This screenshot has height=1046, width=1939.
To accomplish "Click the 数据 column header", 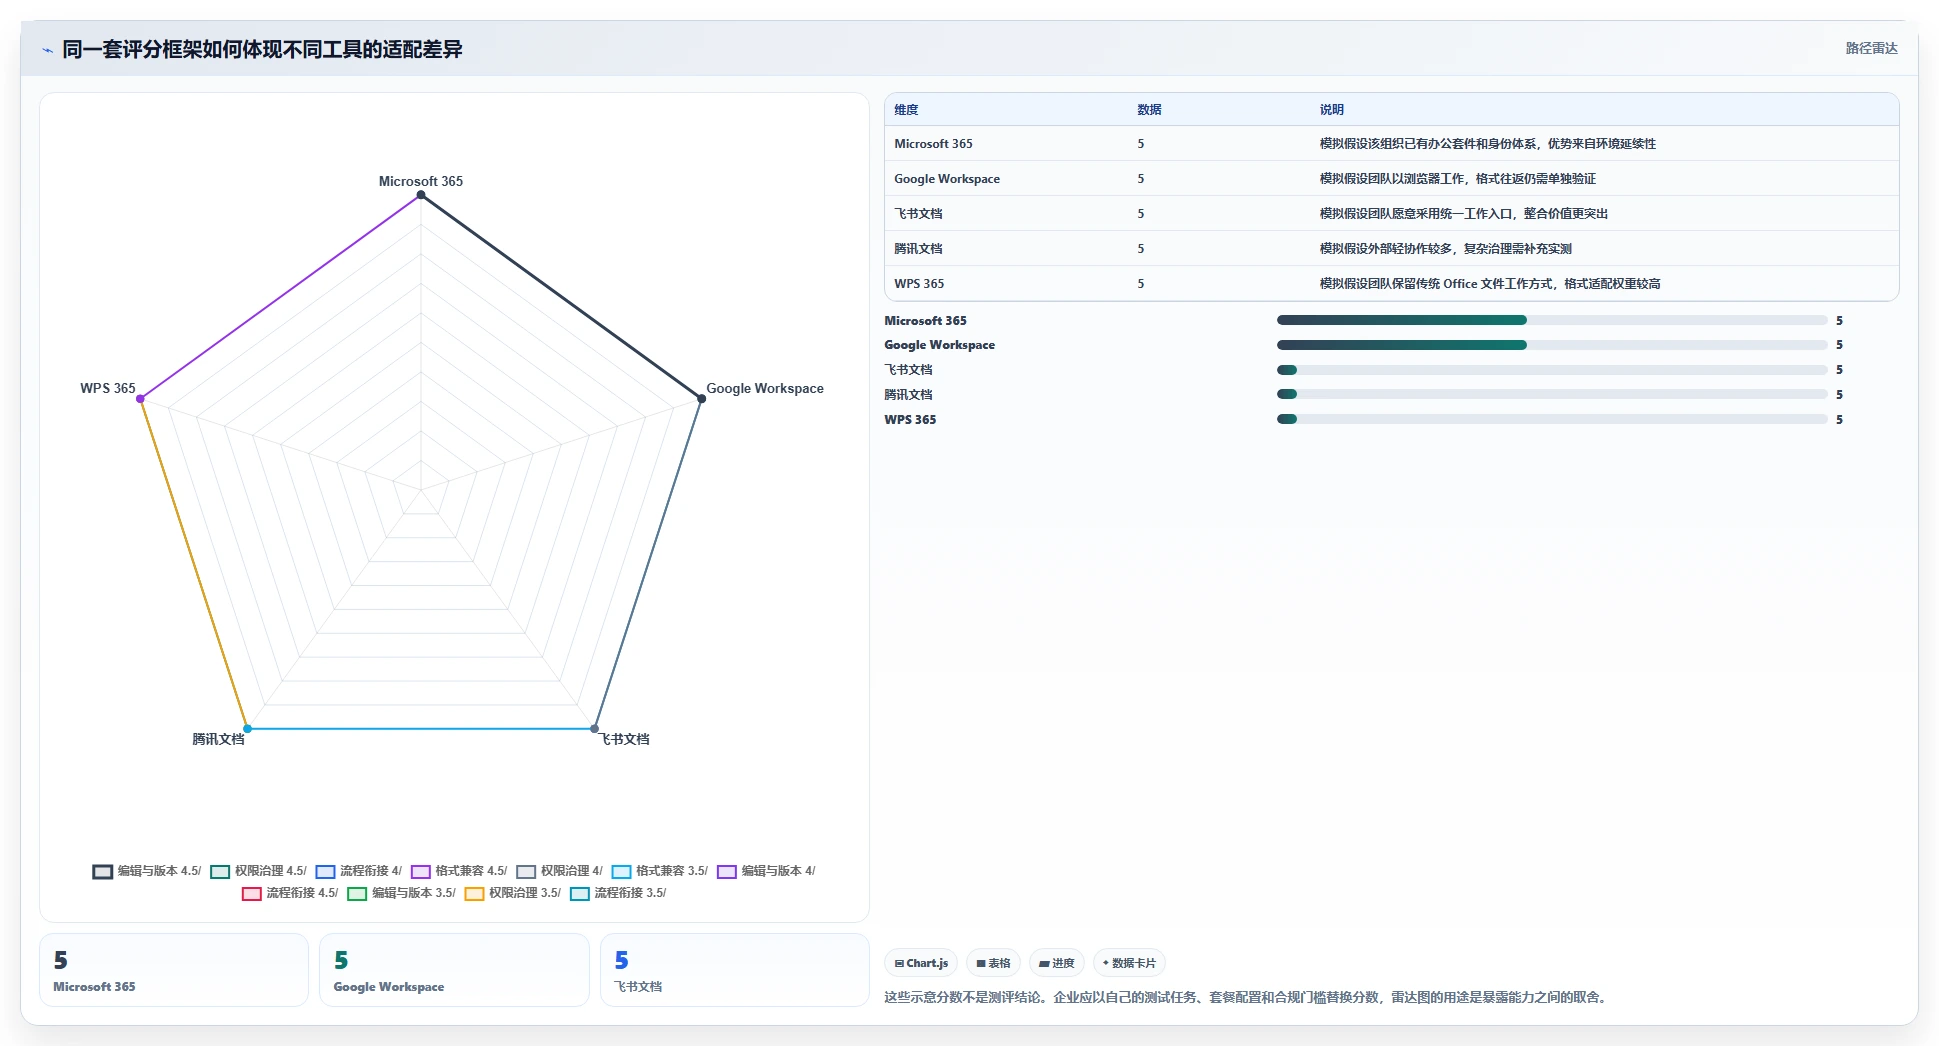I will [x=1149, y=110].
